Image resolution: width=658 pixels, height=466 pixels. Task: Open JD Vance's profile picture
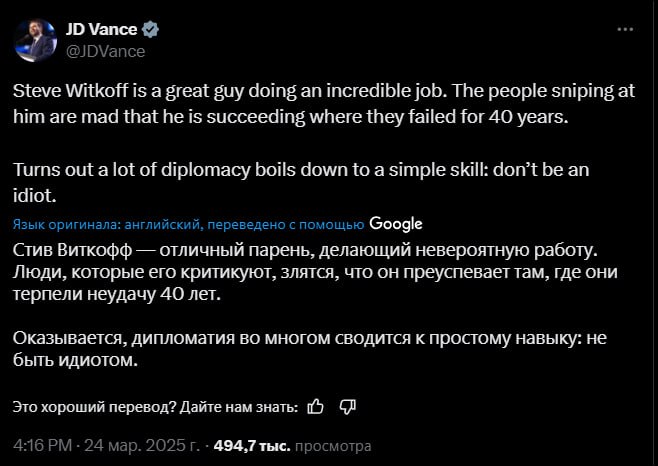click(x=35, y=39)
